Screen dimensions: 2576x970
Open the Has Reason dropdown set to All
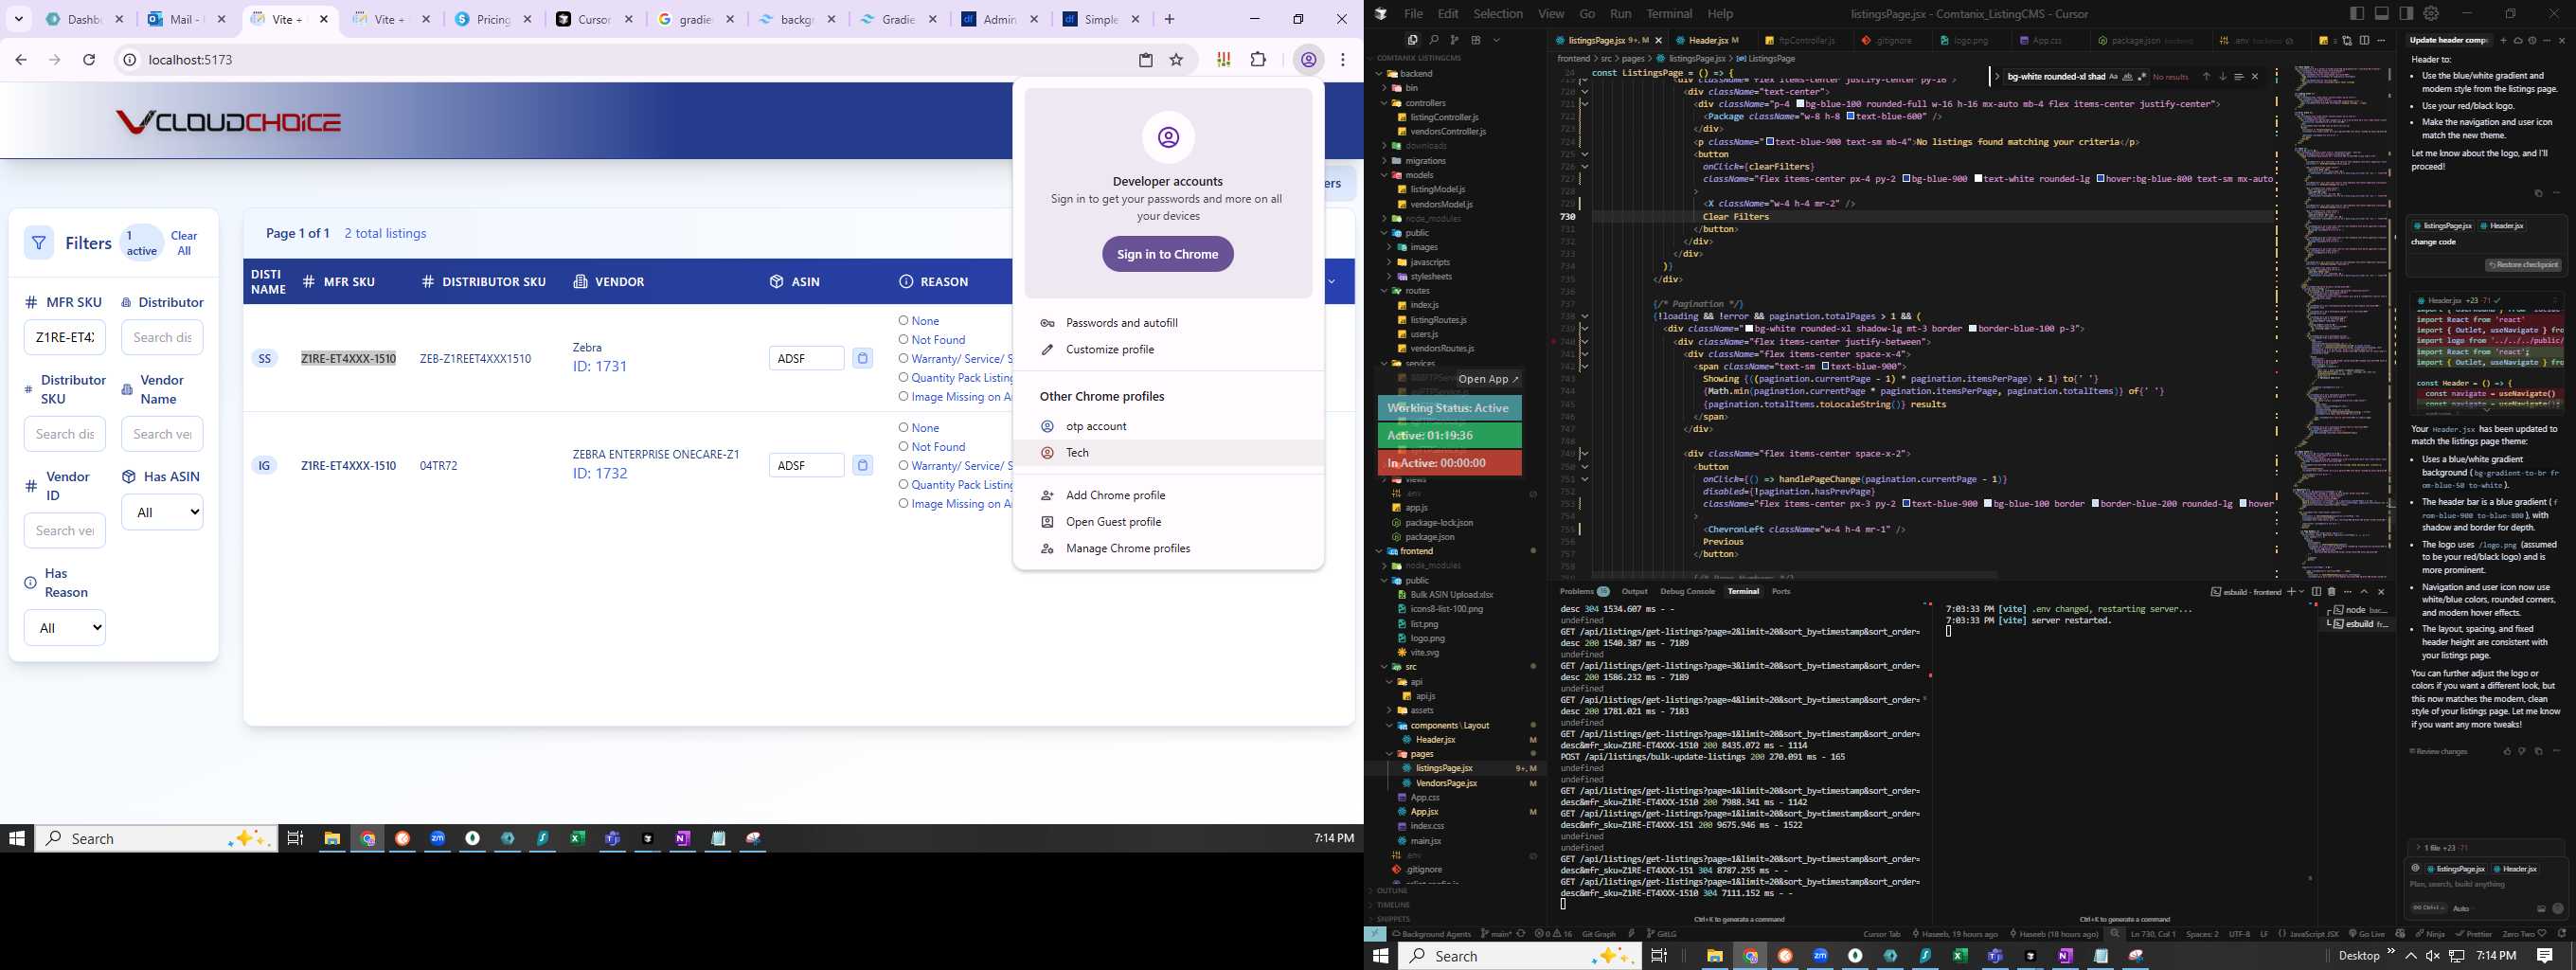65,628
